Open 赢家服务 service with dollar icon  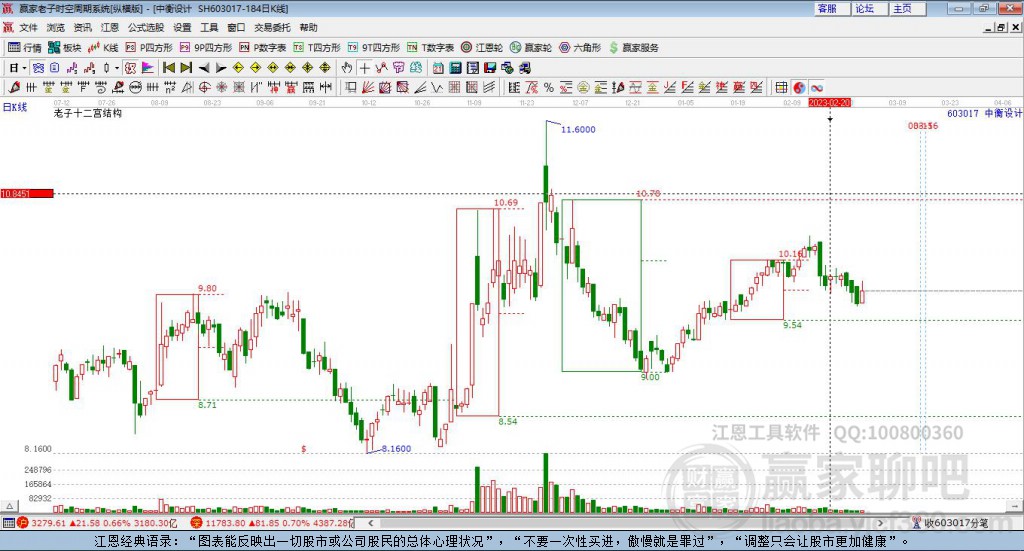633,48
